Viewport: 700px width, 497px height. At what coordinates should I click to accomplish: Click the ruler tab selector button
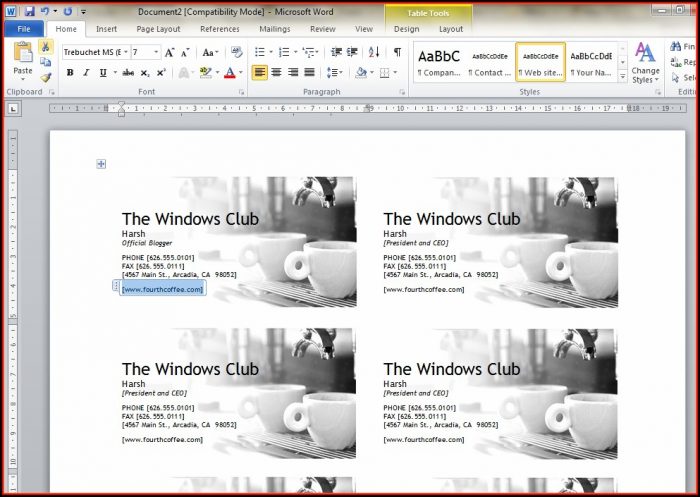click(13, 109)
